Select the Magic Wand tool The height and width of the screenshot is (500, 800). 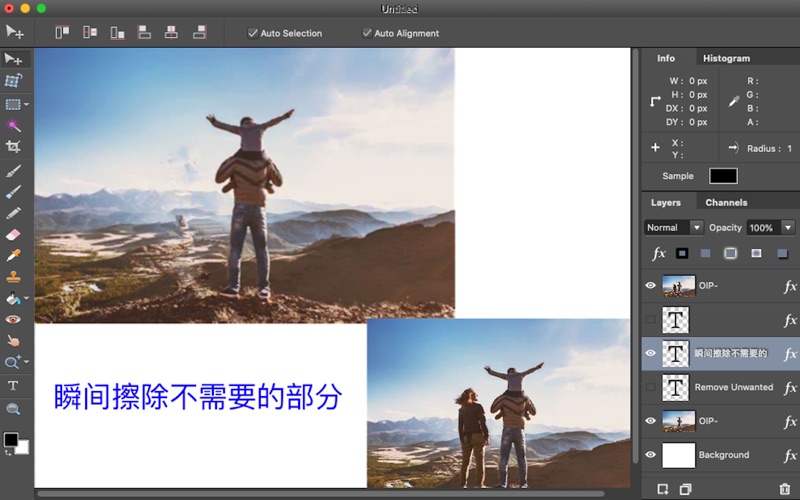(14, 126)
